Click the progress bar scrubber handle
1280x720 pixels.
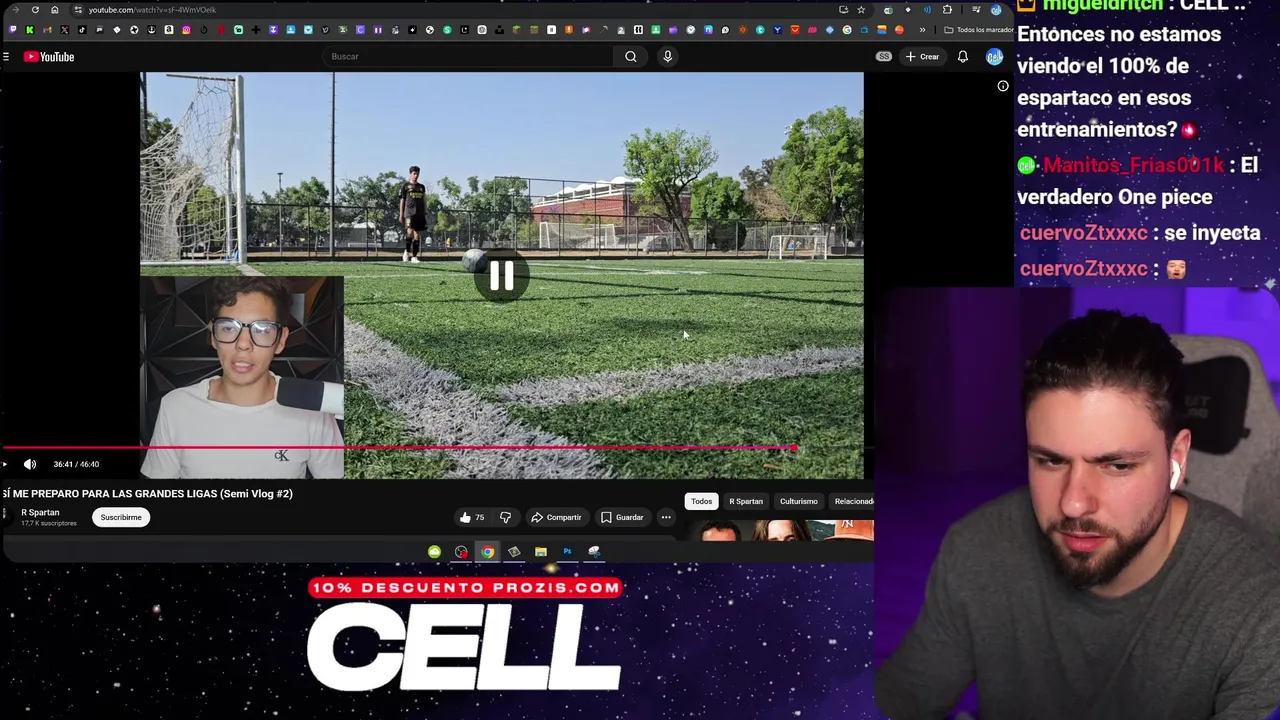point(794,448)
